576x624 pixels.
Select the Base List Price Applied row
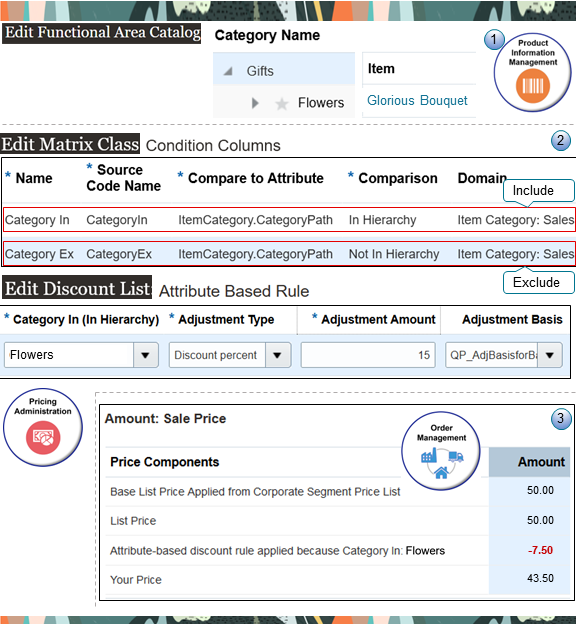click(255, 491)
